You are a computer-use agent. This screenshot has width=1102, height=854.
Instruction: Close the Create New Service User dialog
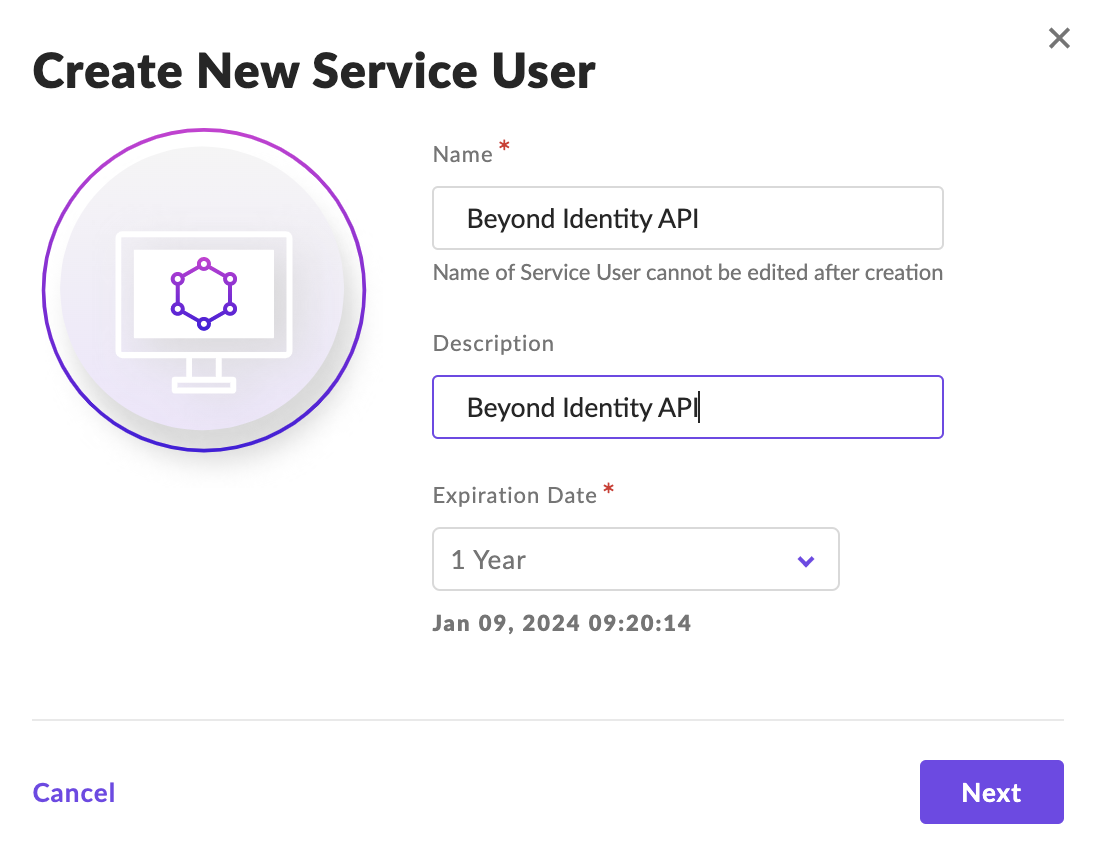(x=1058, y=38)
